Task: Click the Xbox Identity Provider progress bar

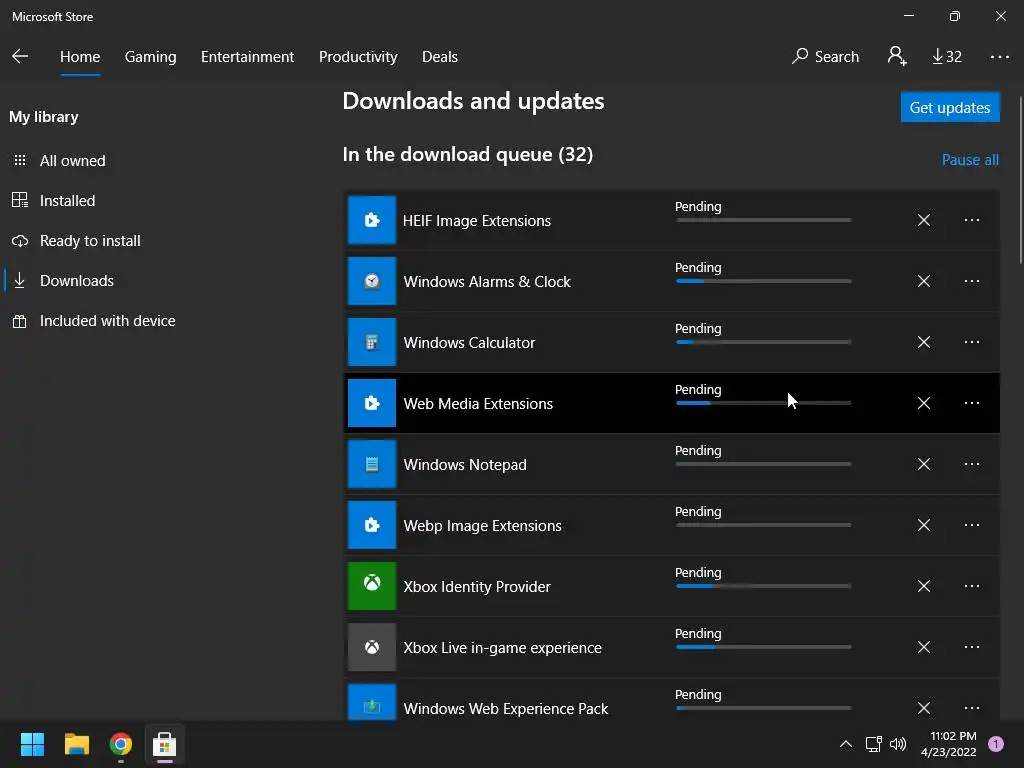Action: coord(763,586)
